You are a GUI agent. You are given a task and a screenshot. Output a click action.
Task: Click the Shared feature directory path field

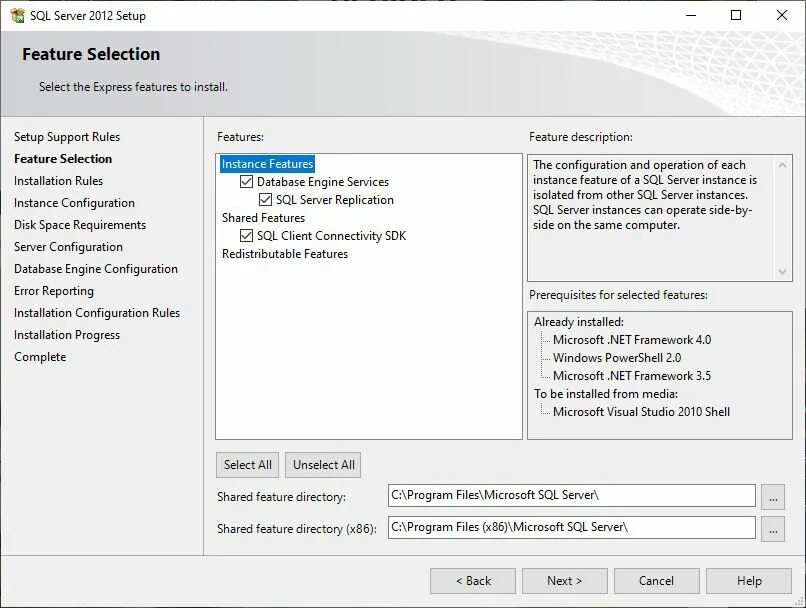pos(572,495)
